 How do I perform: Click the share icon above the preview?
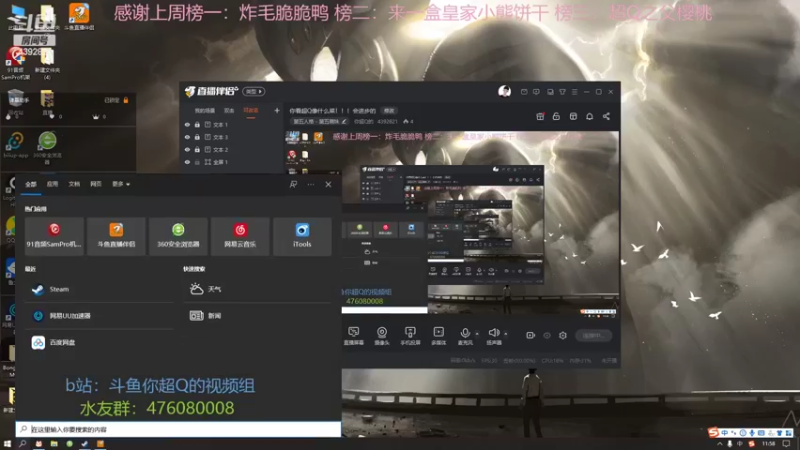tap(606, 116)
